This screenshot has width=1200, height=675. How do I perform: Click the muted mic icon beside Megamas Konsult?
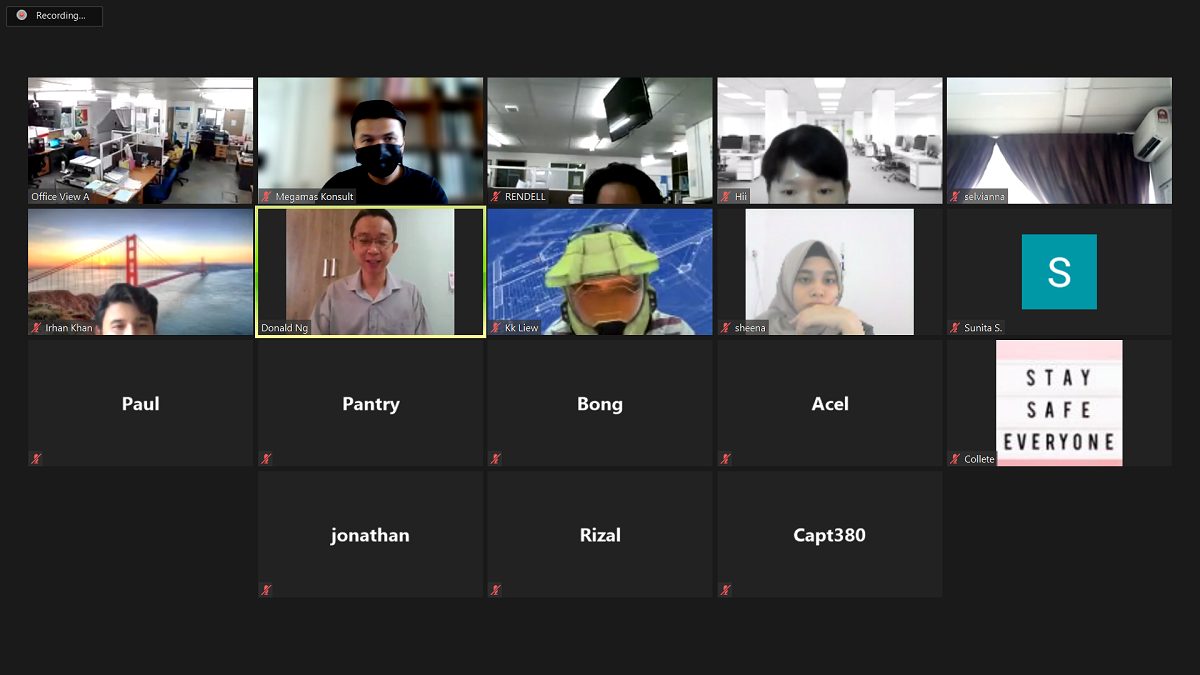(x=267, y=197)
